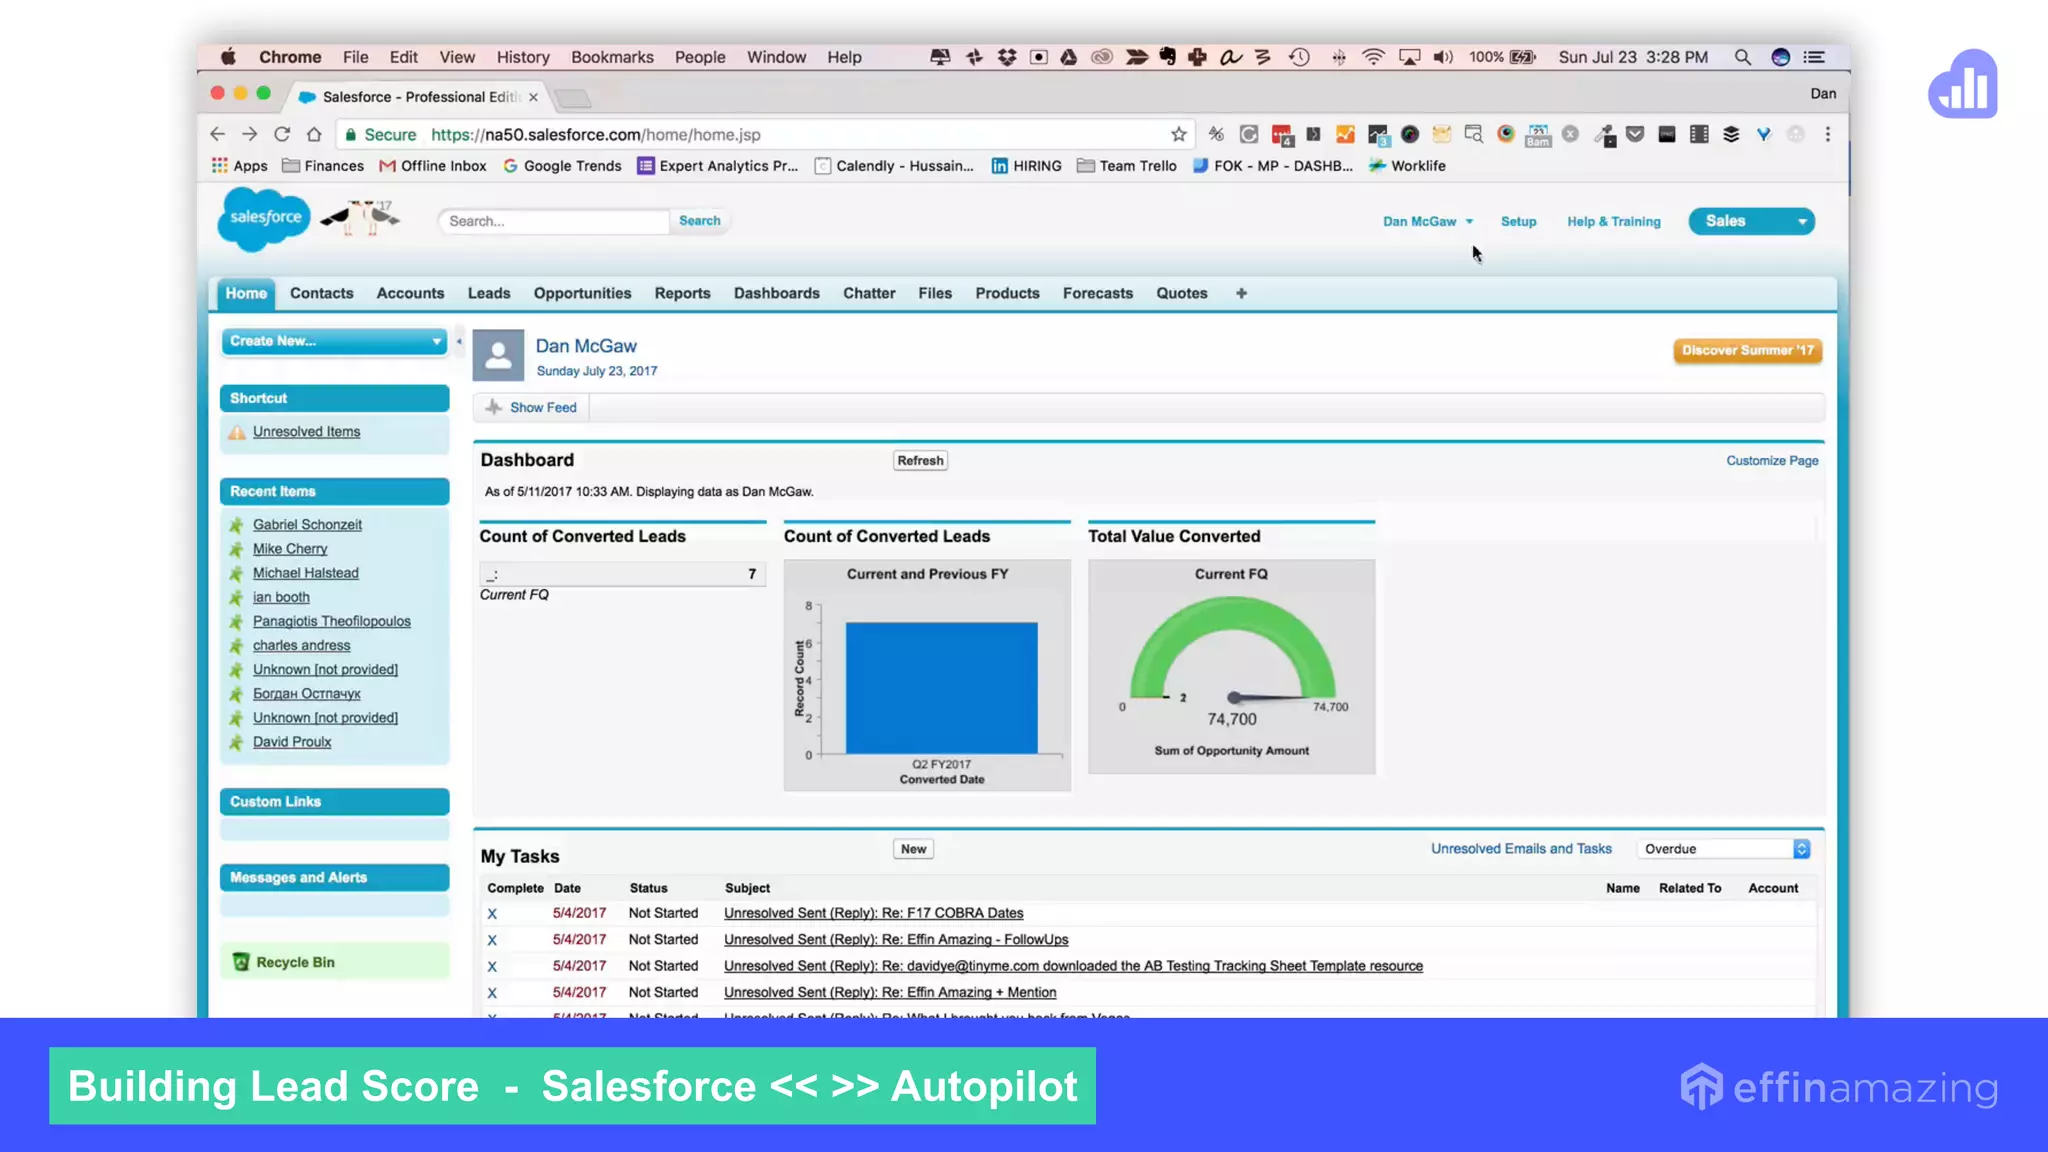The height and width of the screenshot is (1152, 2048).
Task: Complete the F17 COBRA Dates task with X
Action: pyautogui.click(x=492, y=914)
